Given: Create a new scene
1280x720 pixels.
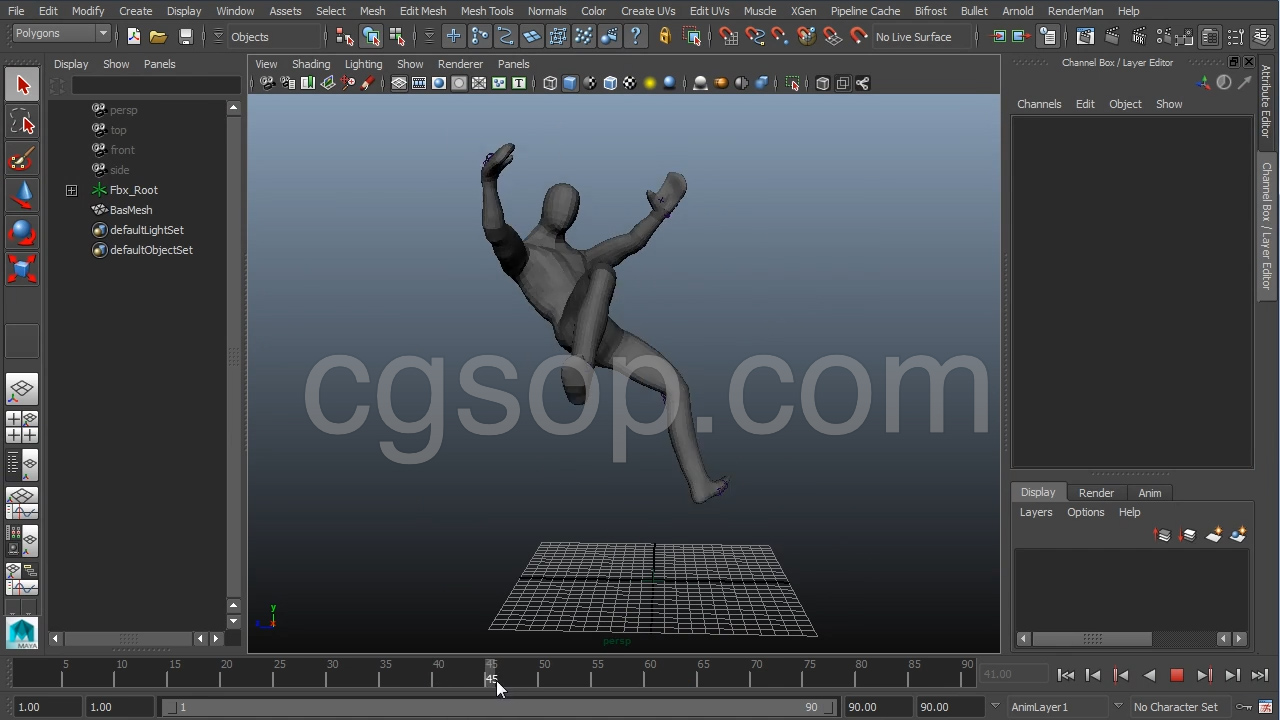Looking at the screenshot, I should click(134, 37).
